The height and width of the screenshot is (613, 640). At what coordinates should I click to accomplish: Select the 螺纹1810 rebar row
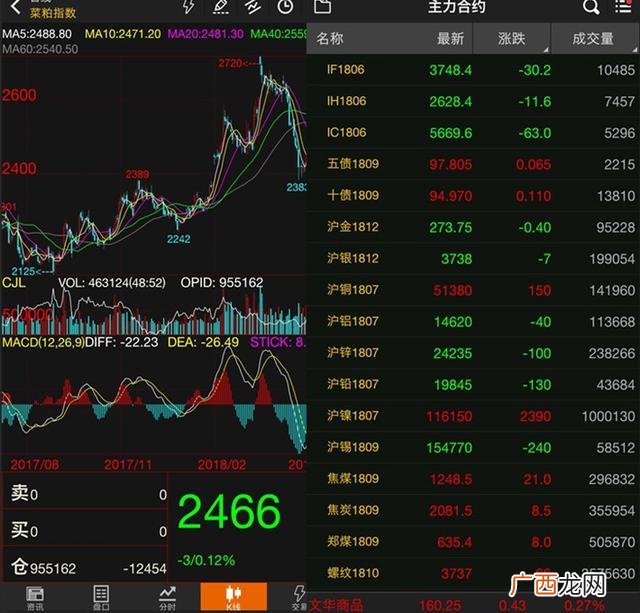coord(473,573)
